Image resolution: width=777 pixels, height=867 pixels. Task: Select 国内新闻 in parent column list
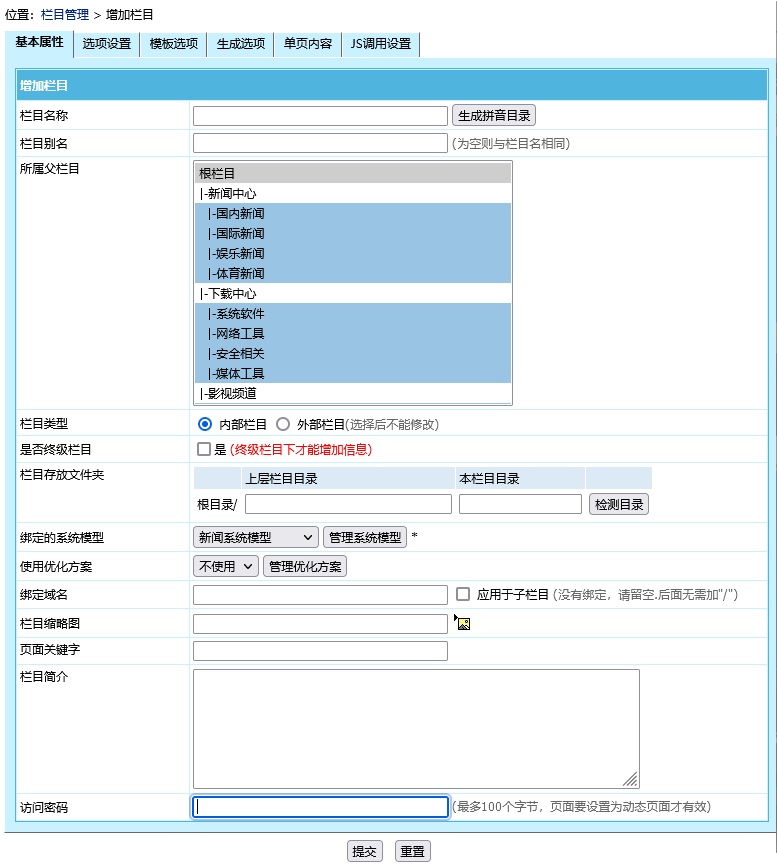pos(238,213)
